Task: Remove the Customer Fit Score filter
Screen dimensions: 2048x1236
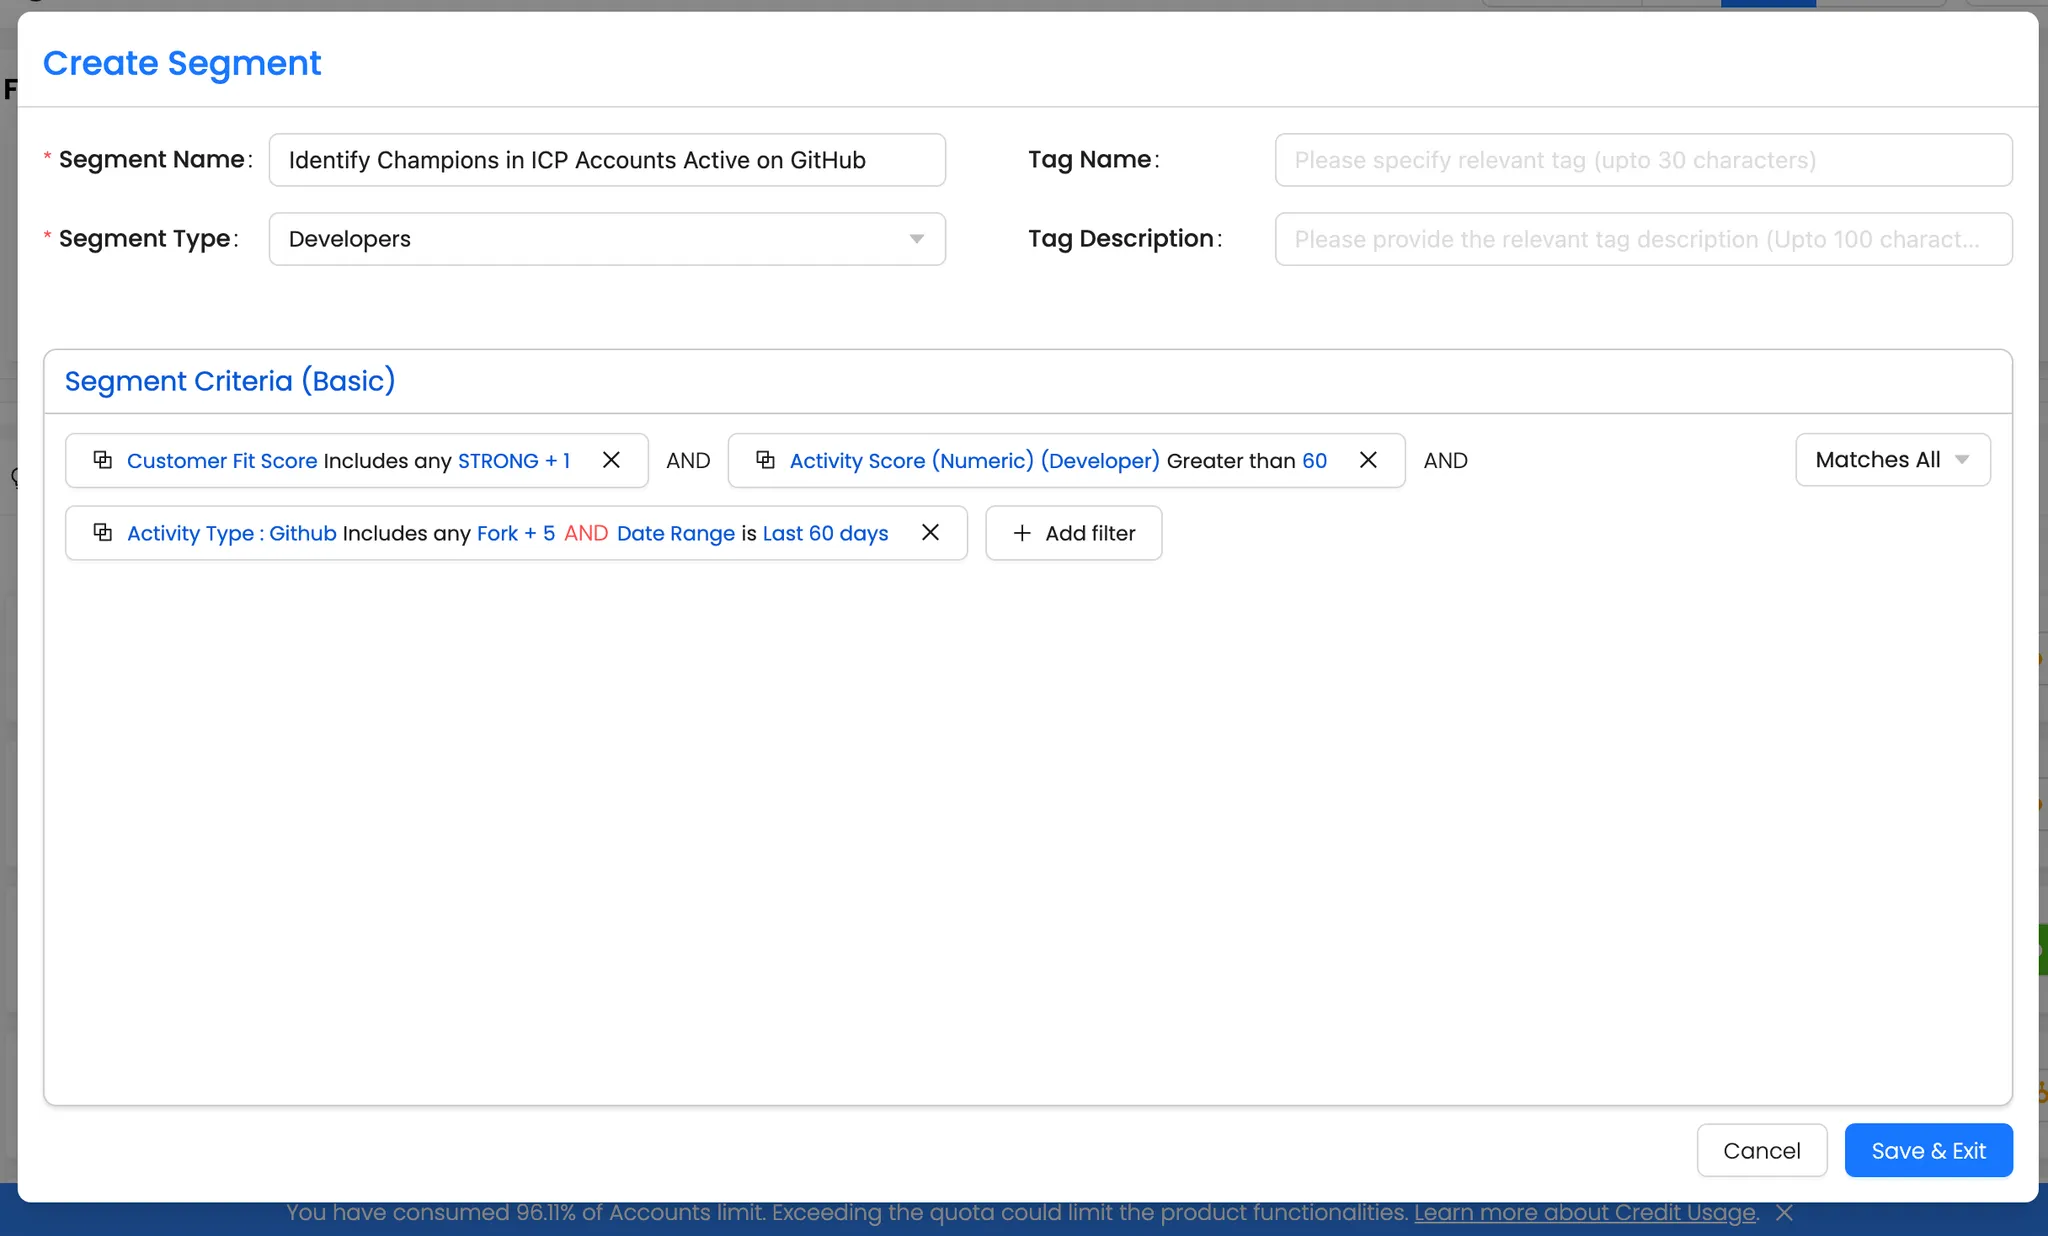Action: 611,460
